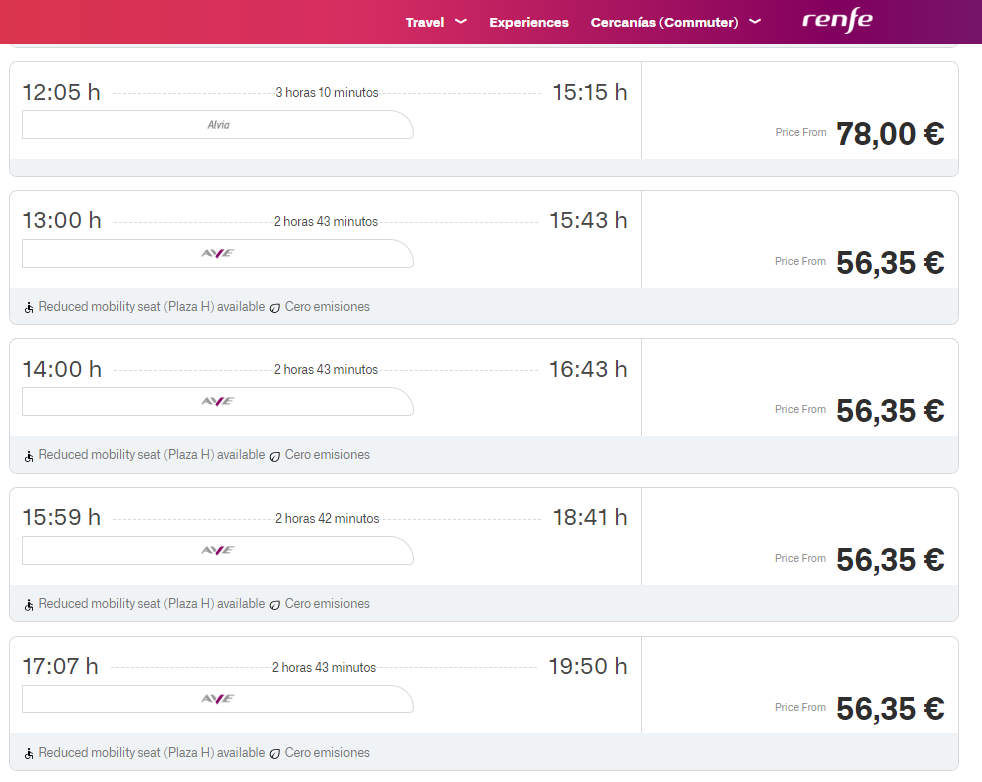This screenshot has width=982, height=782.
Task: Click leaf emissions icon in the 14:00 row
Action: [x=274, y=456]
